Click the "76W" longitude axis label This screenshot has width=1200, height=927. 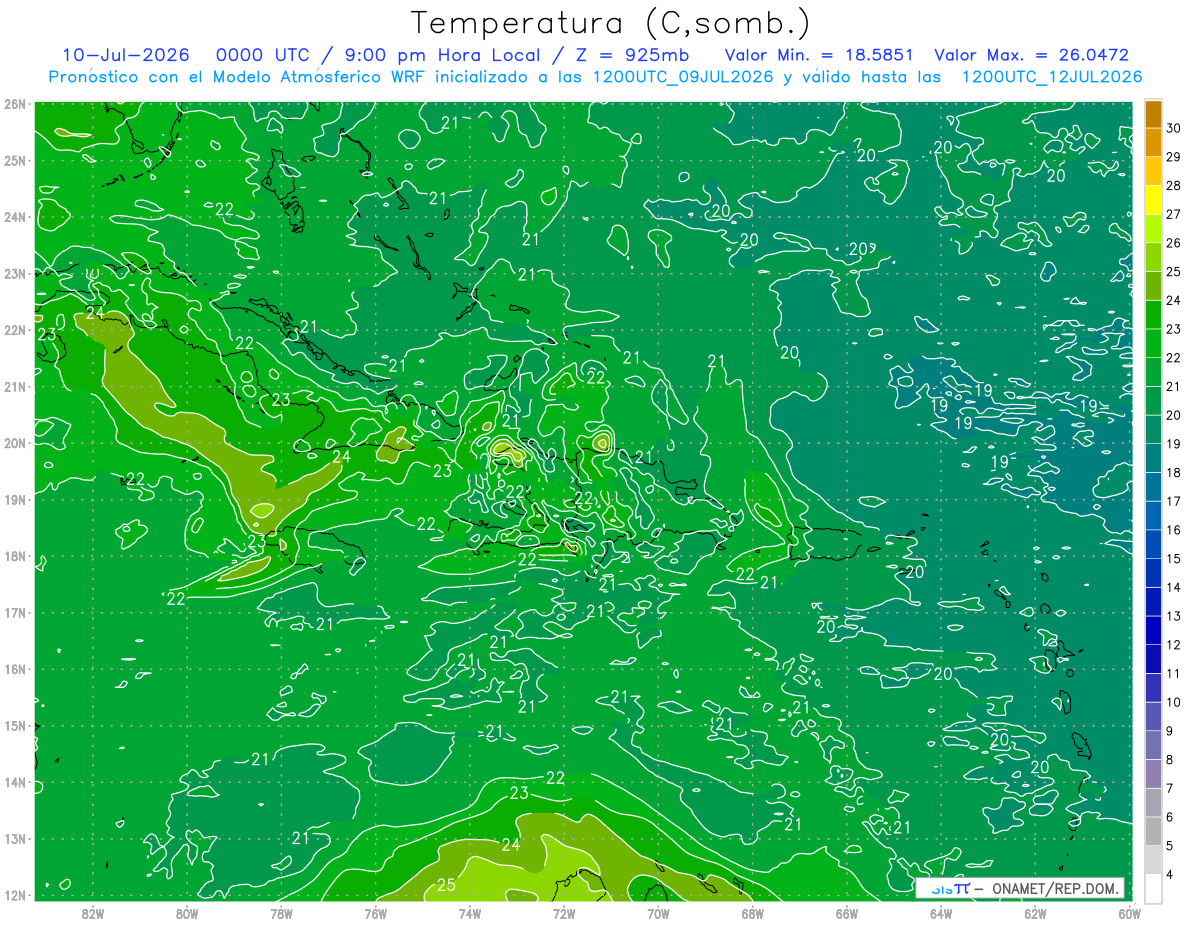click(x=375, y=914)
